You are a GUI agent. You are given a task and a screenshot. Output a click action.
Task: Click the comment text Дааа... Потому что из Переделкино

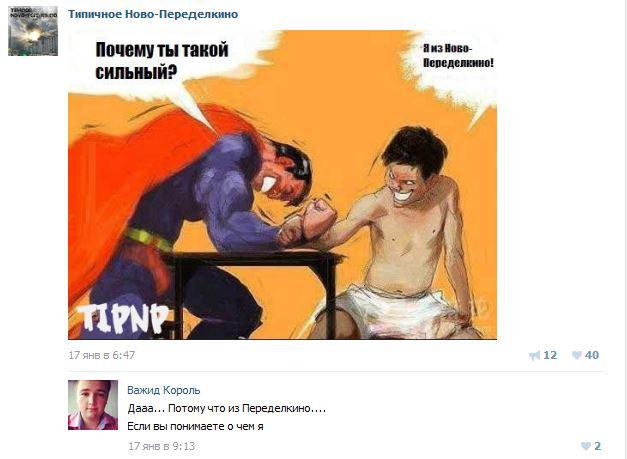227,409
